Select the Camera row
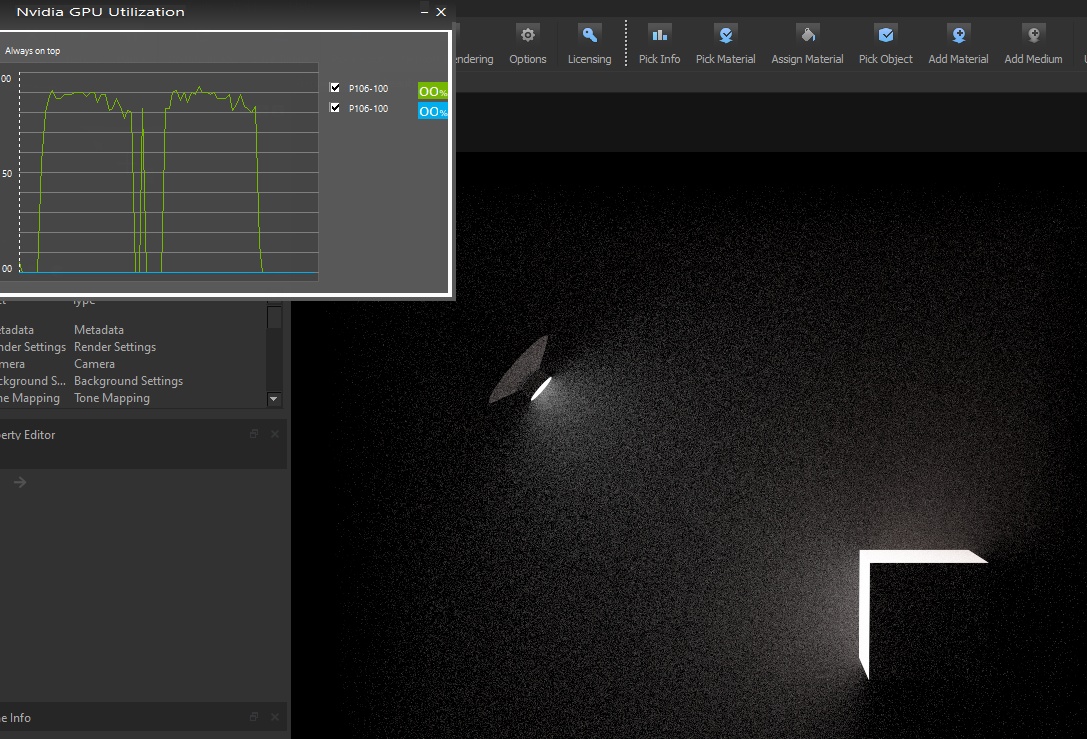 pos(132,364)
